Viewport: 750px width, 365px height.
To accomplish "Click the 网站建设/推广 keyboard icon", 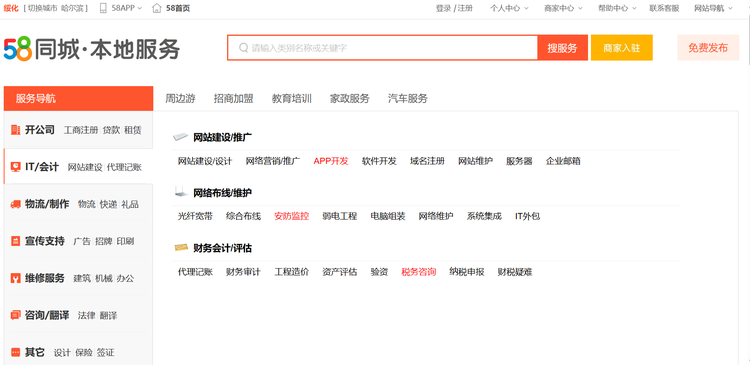I will 180,138.
